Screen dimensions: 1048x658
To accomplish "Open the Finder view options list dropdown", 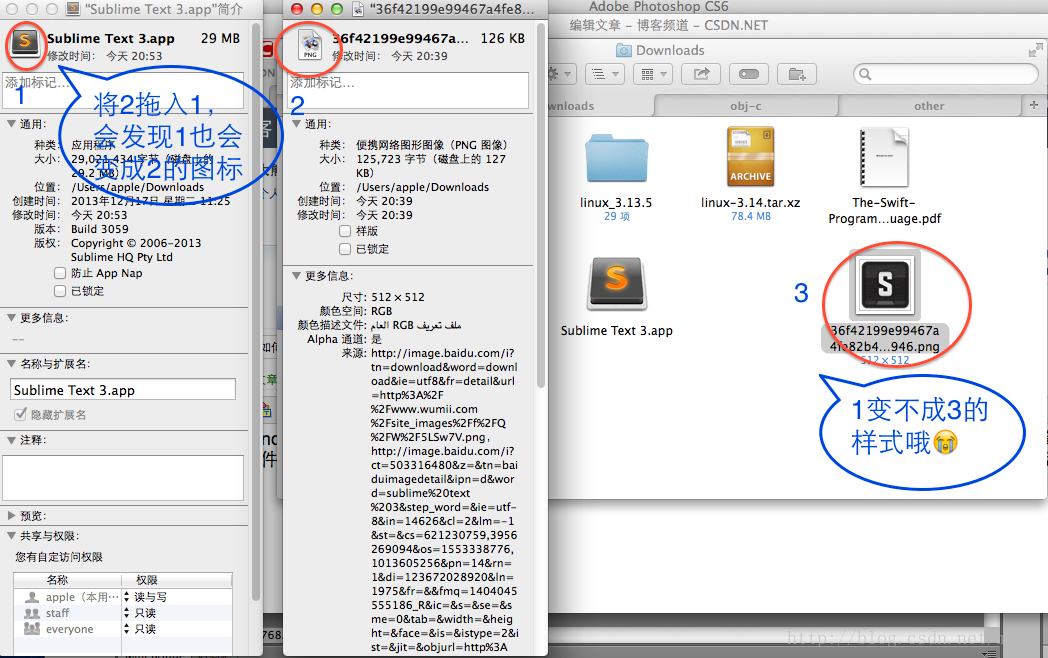I will [605, 74].
